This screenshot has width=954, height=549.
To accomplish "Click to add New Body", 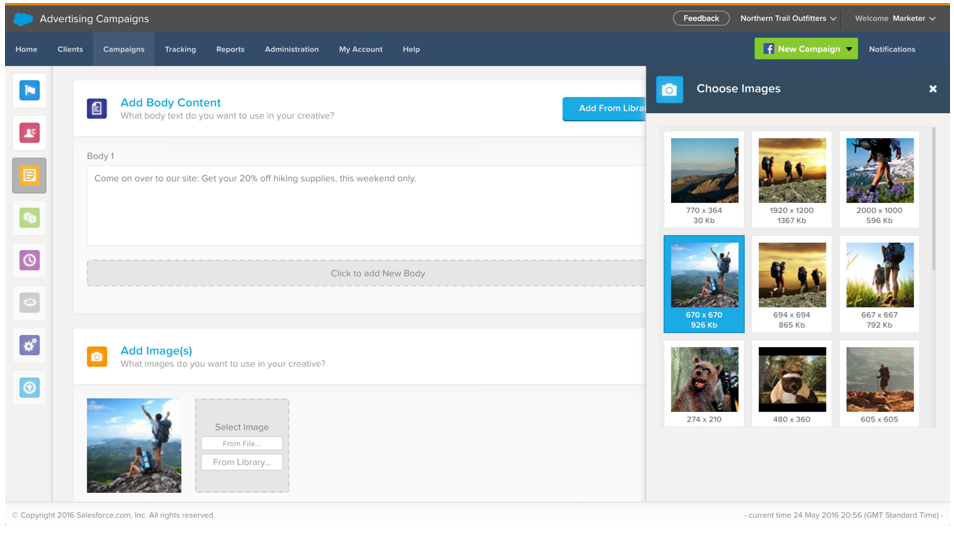I will (366, 273).
